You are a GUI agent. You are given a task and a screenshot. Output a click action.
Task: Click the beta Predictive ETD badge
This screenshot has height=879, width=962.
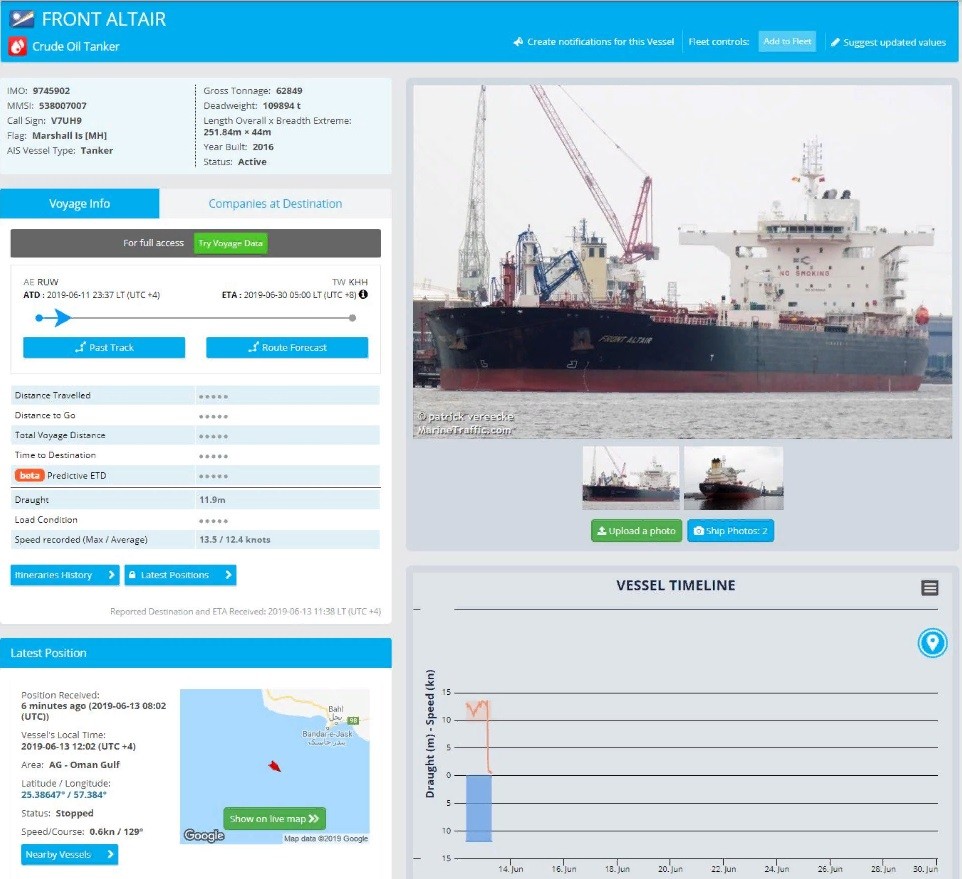[29, 476]
